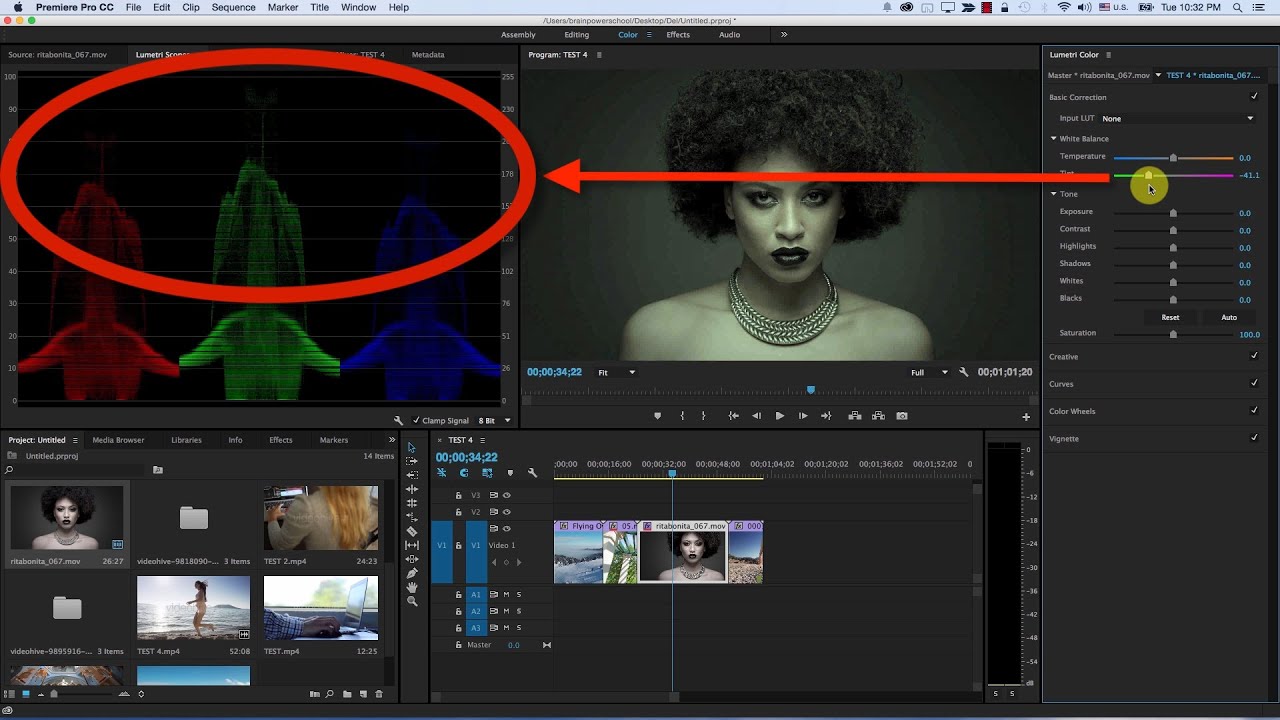Toggle the Vignette section checkbox
This screenshot has height=720, width=1280.
coord(1254,438)
